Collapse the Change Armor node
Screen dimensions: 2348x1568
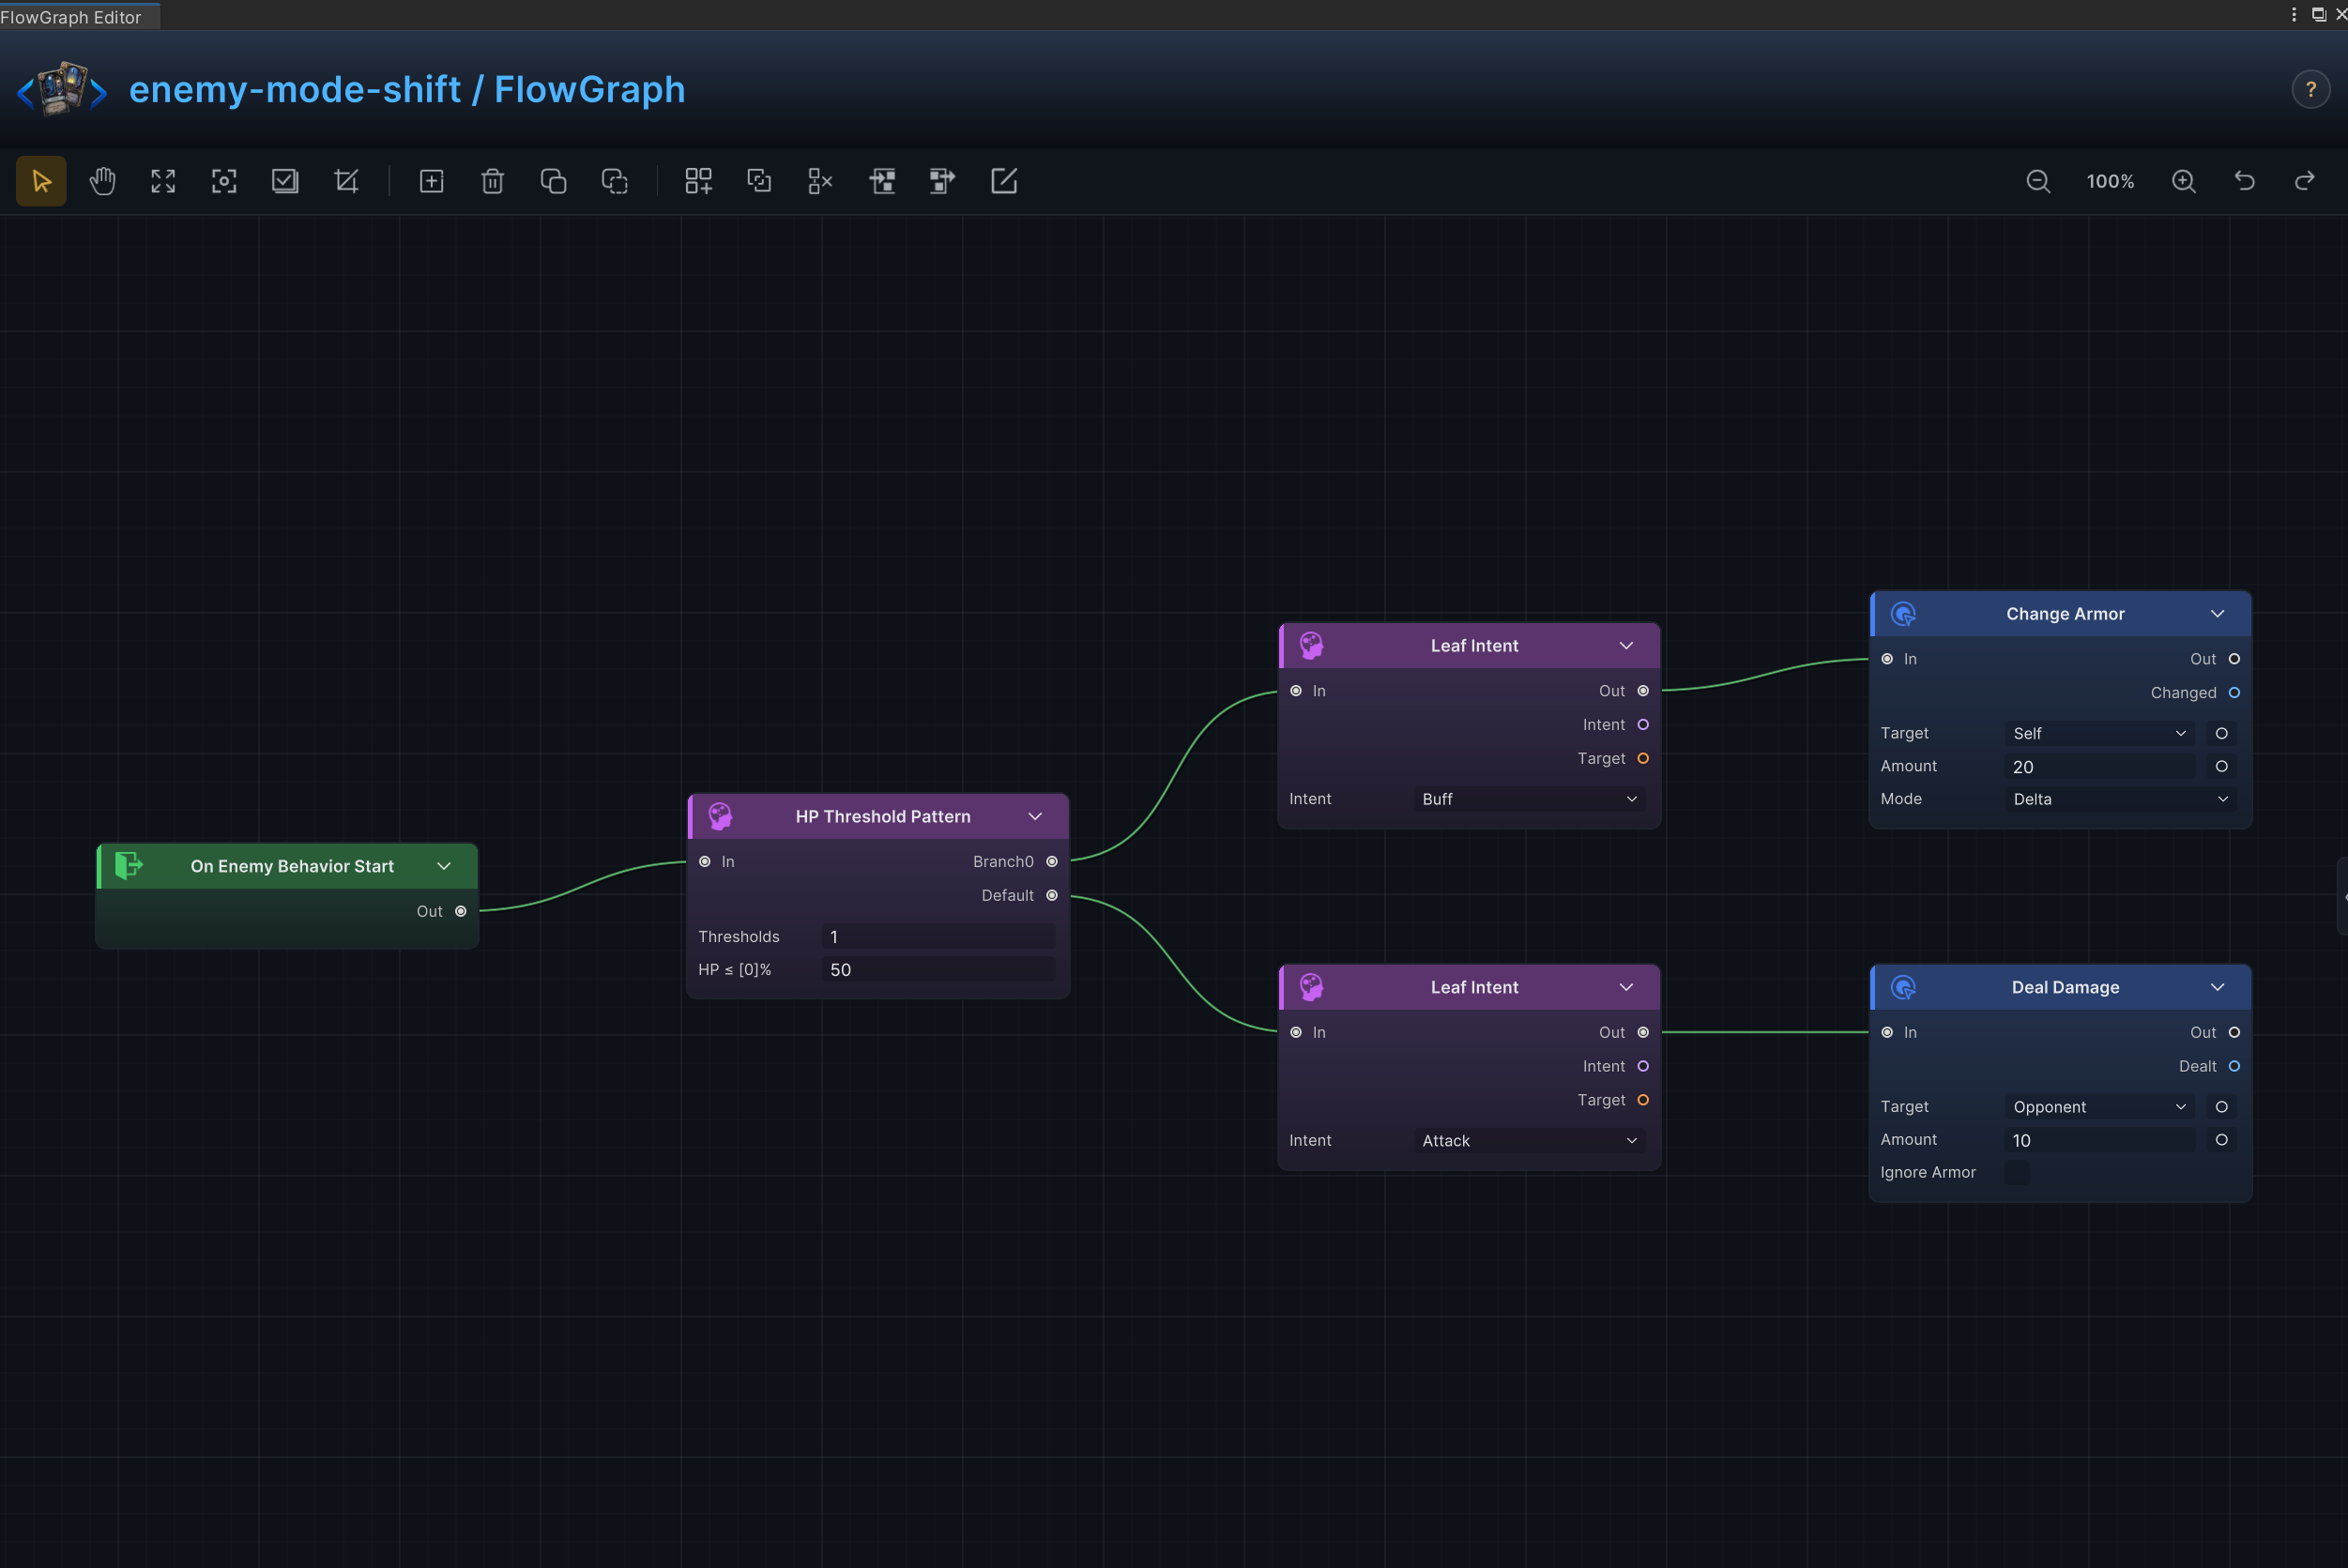pos(2217,613)
